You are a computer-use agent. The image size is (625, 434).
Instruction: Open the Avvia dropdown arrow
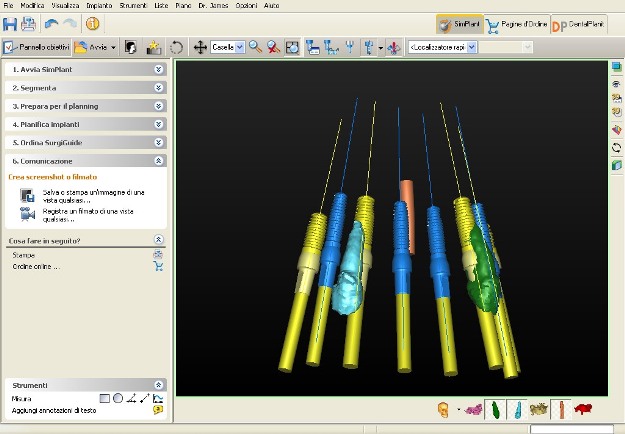coord(113,47)
